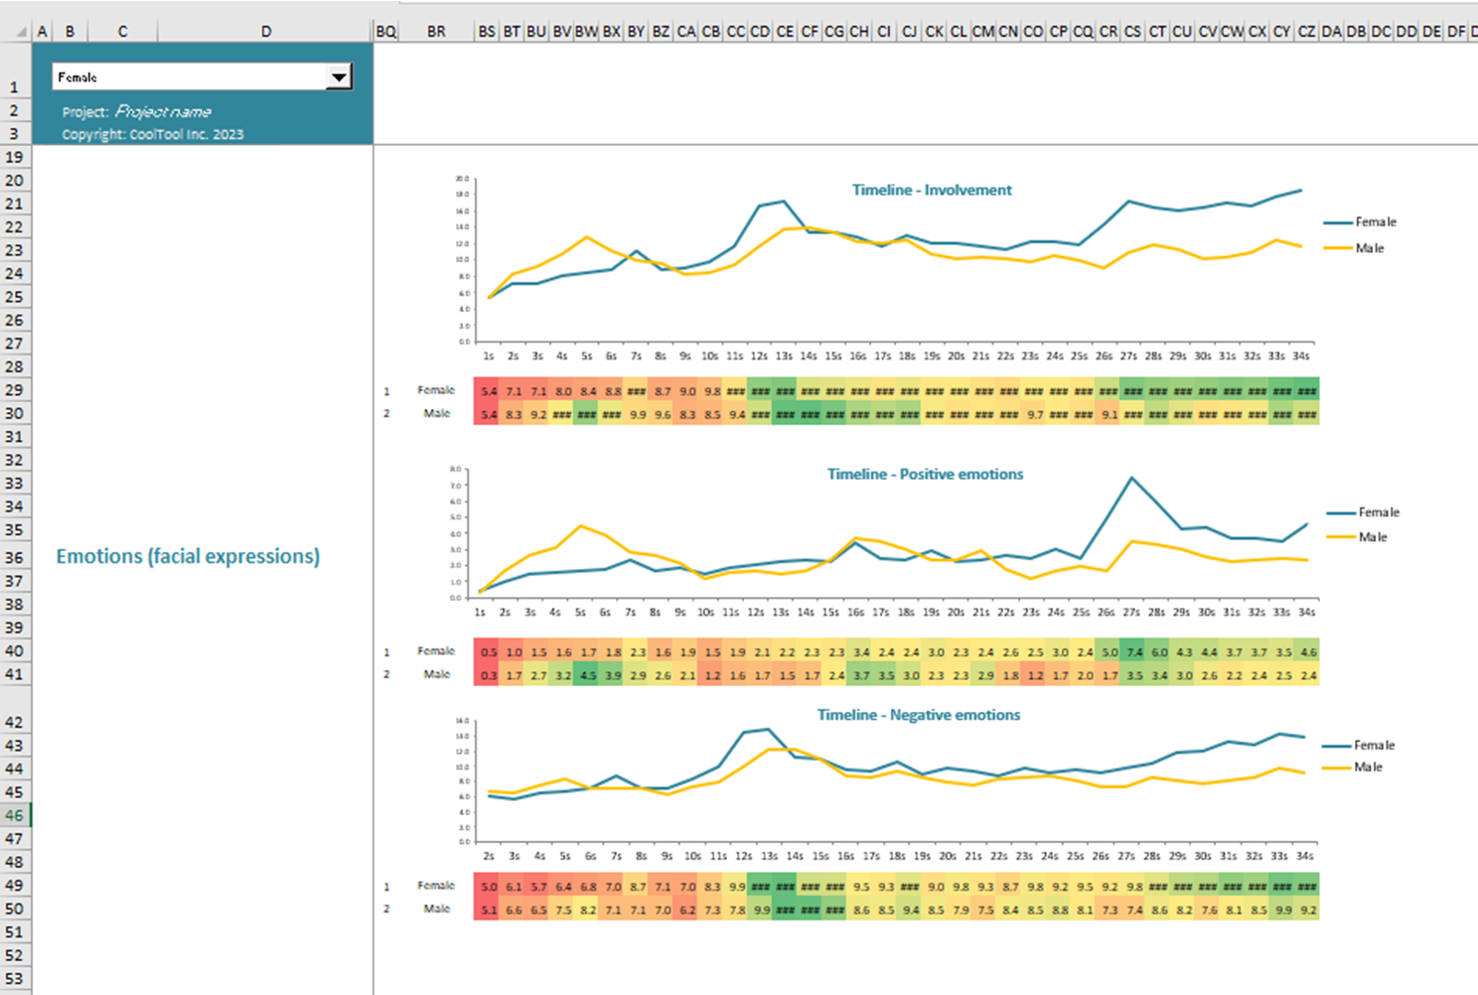
Task: Select row 46 header
Action: pos(15,816)
